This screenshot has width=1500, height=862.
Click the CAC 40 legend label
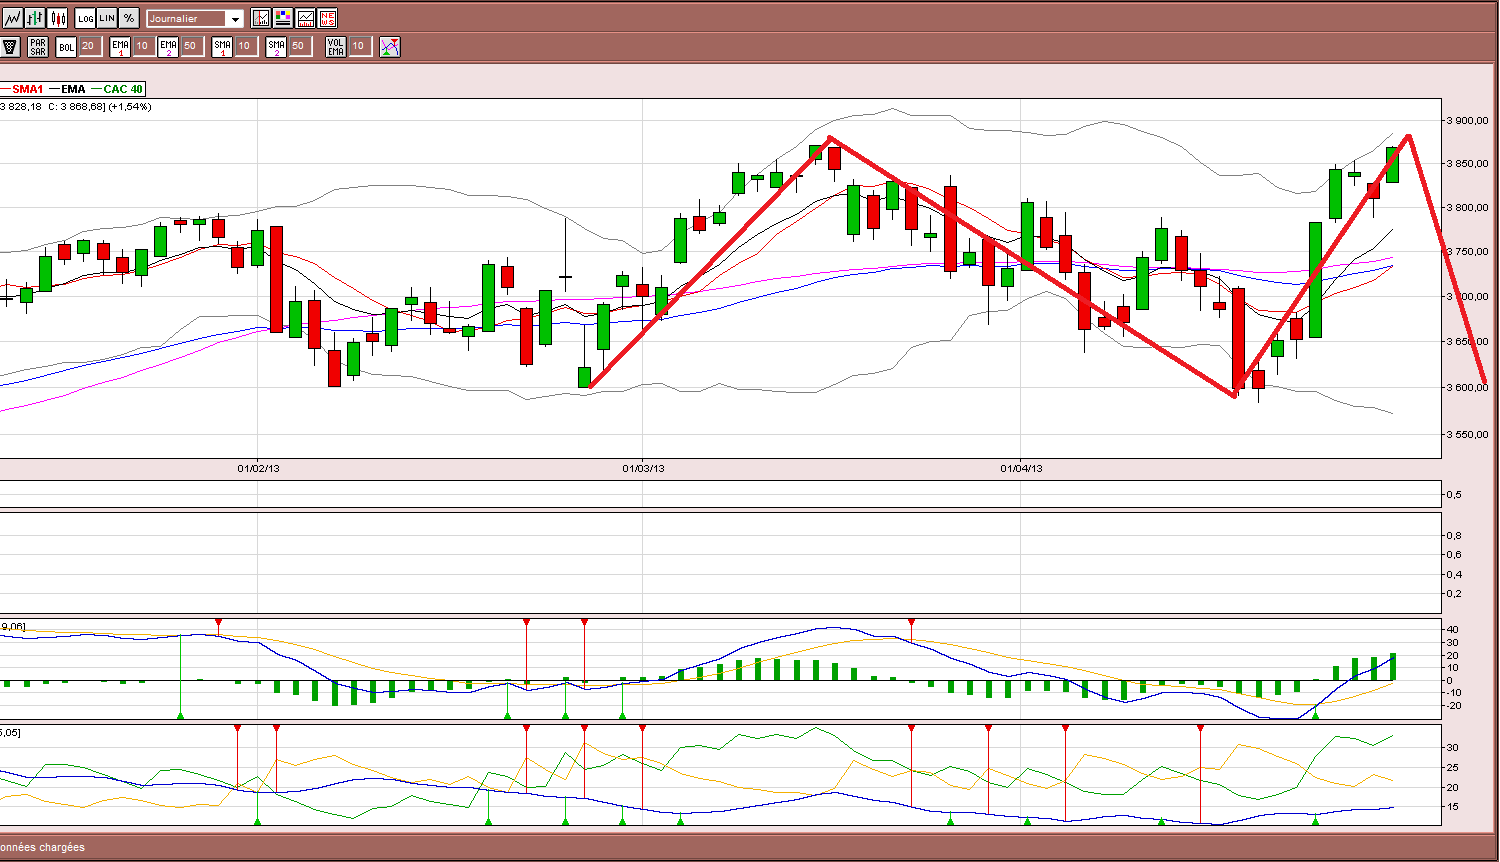(123, 89)
